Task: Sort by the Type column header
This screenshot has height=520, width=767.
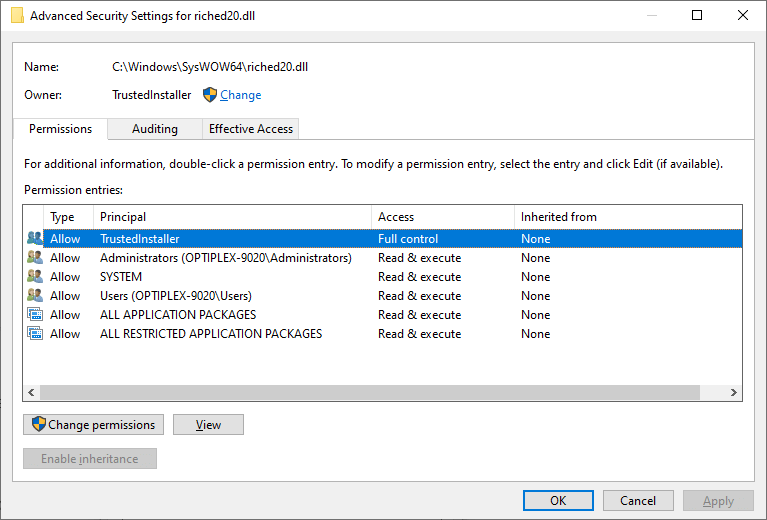Action: click(68, 217)
